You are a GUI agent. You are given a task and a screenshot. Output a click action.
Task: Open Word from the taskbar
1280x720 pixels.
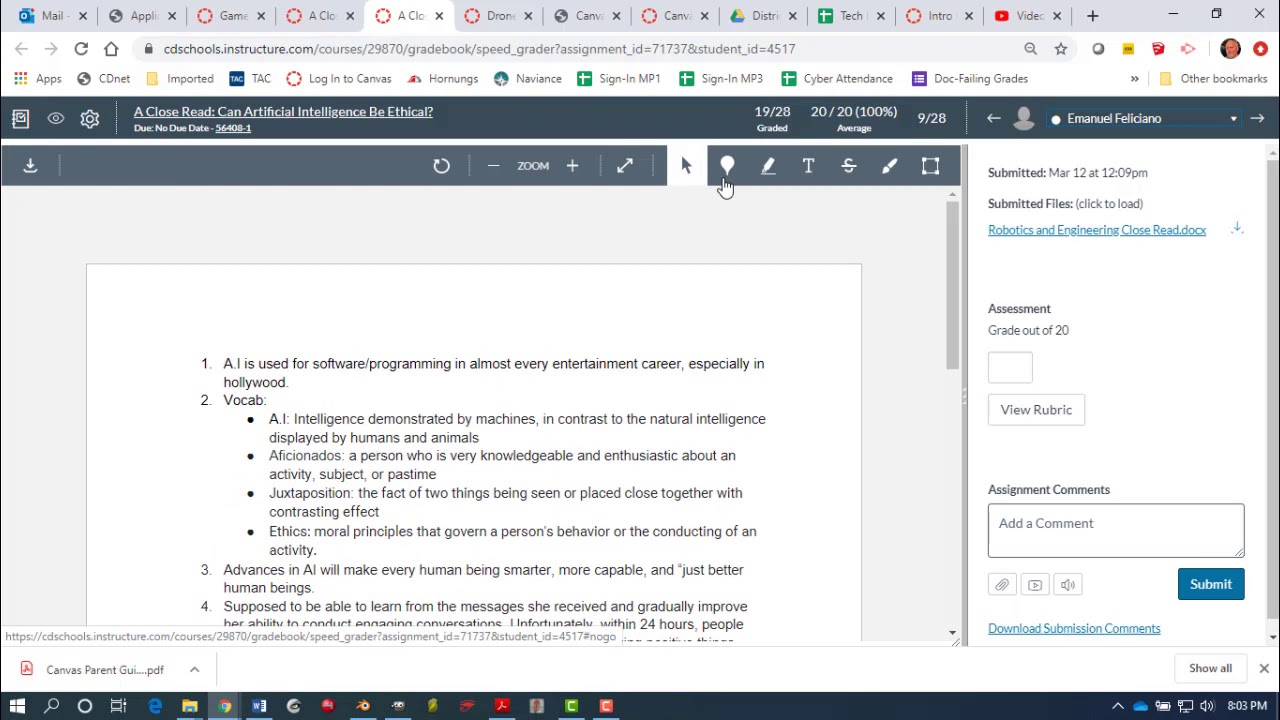click(259, 706)
